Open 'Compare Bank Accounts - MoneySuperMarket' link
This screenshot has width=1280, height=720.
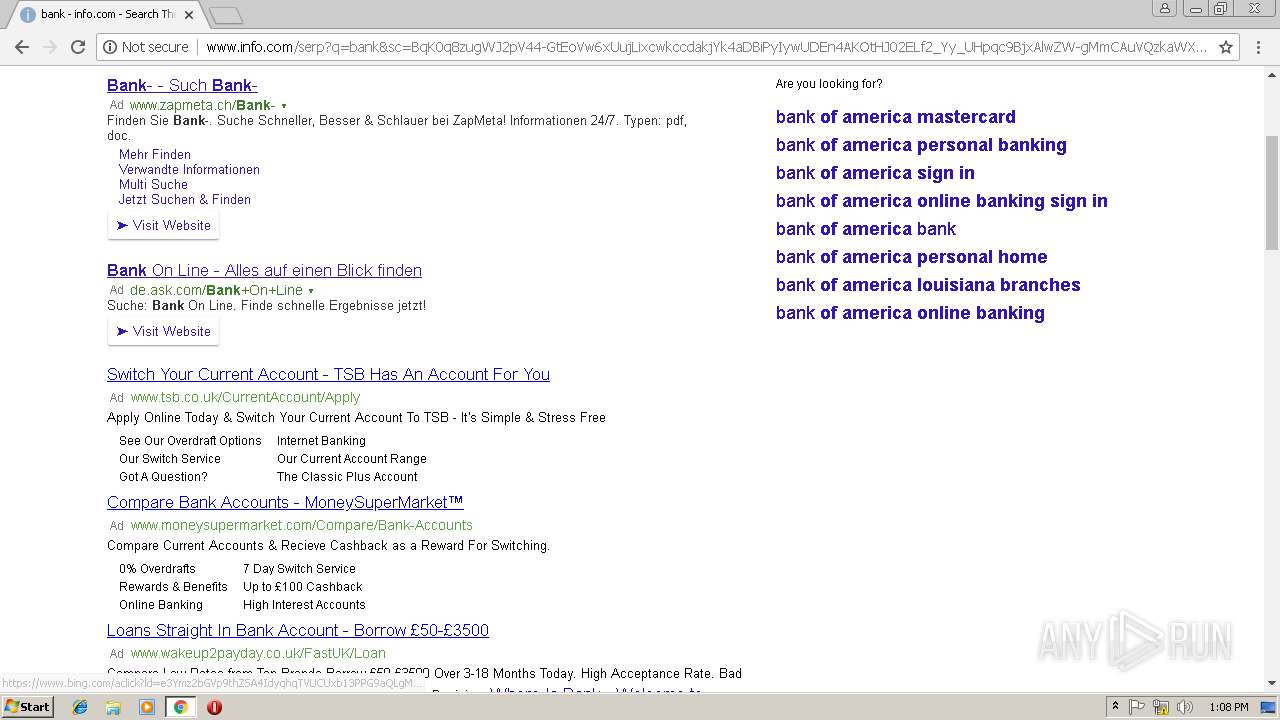tap(285, 502)
